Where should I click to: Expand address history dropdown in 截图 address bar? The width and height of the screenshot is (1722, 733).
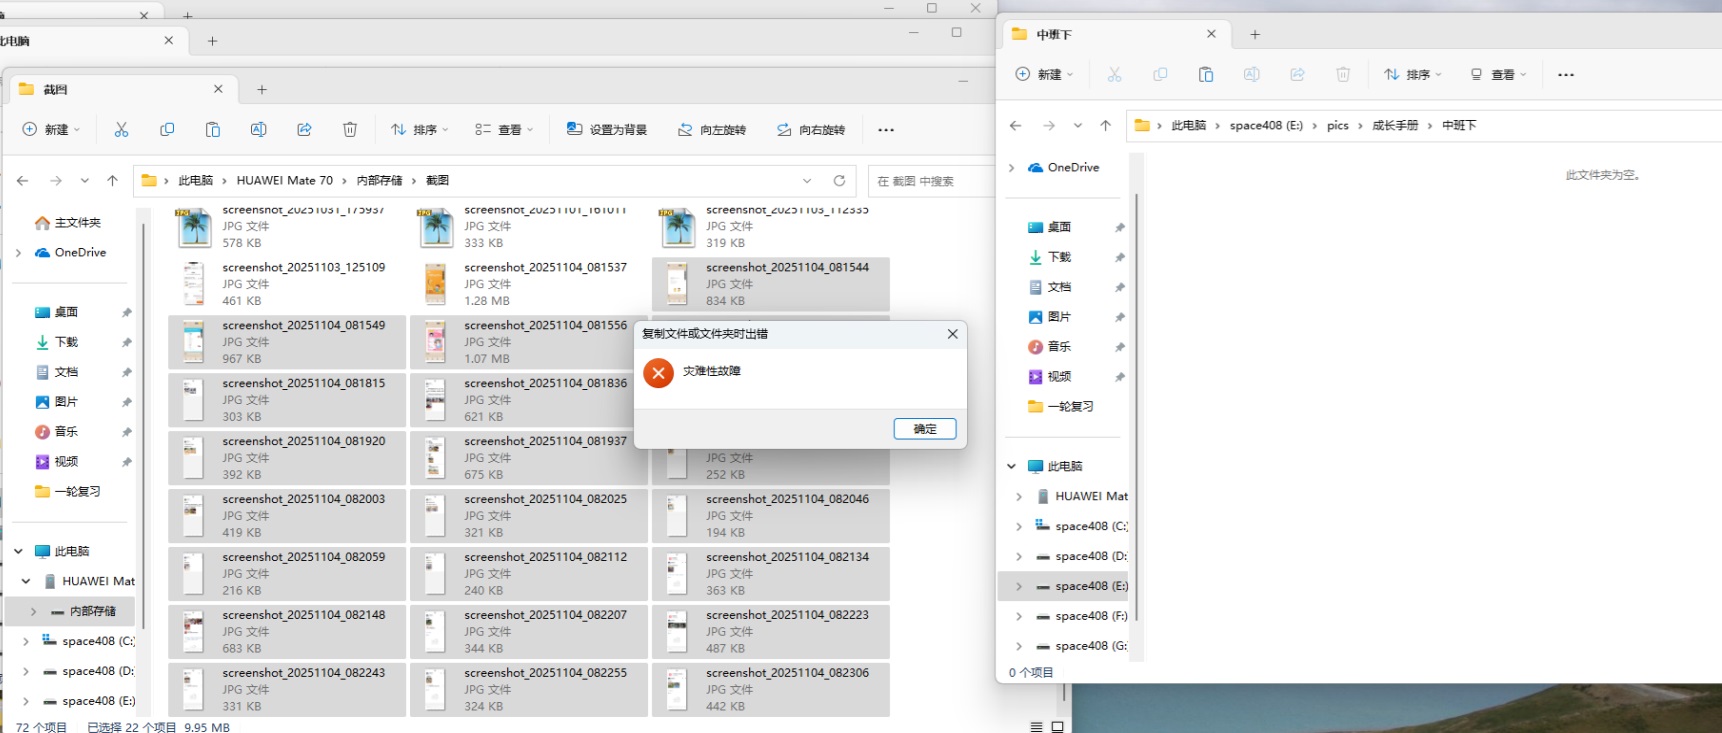coord(807,181)
